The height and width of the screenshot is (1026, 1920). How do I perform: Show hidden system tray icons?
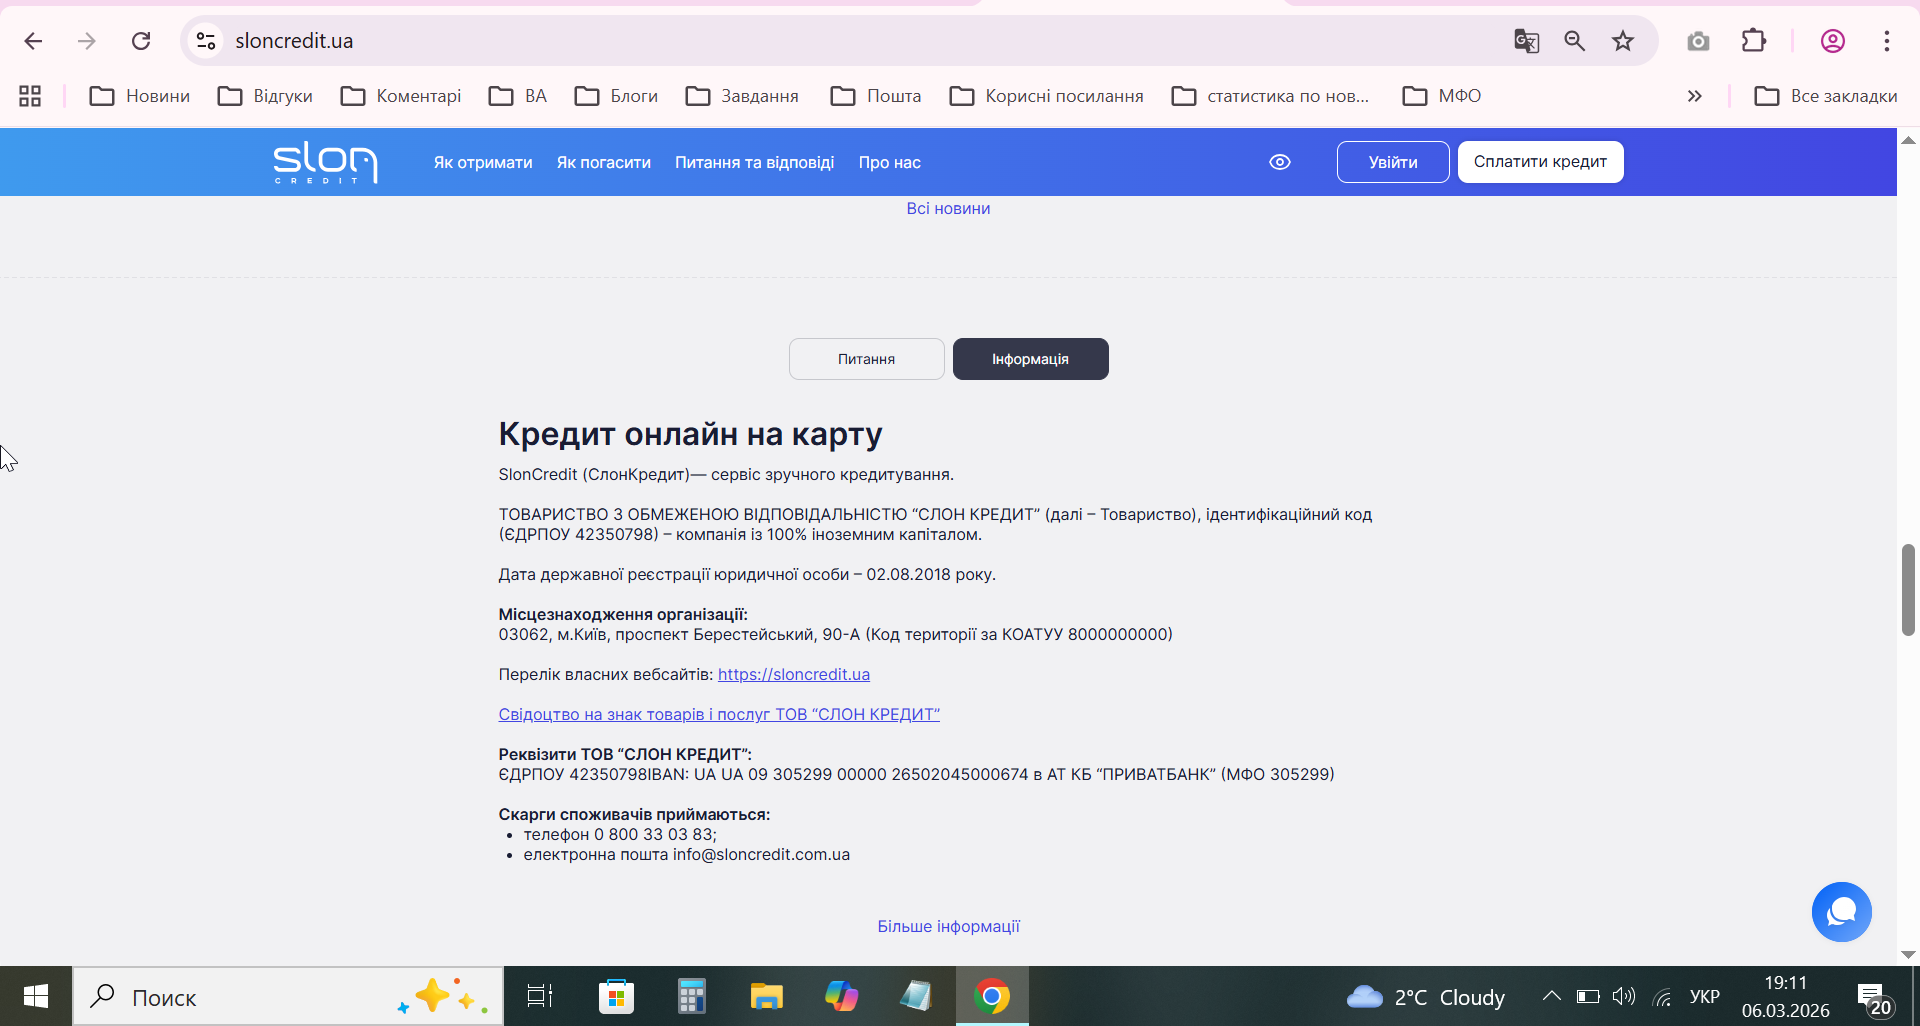(1551, 996)
